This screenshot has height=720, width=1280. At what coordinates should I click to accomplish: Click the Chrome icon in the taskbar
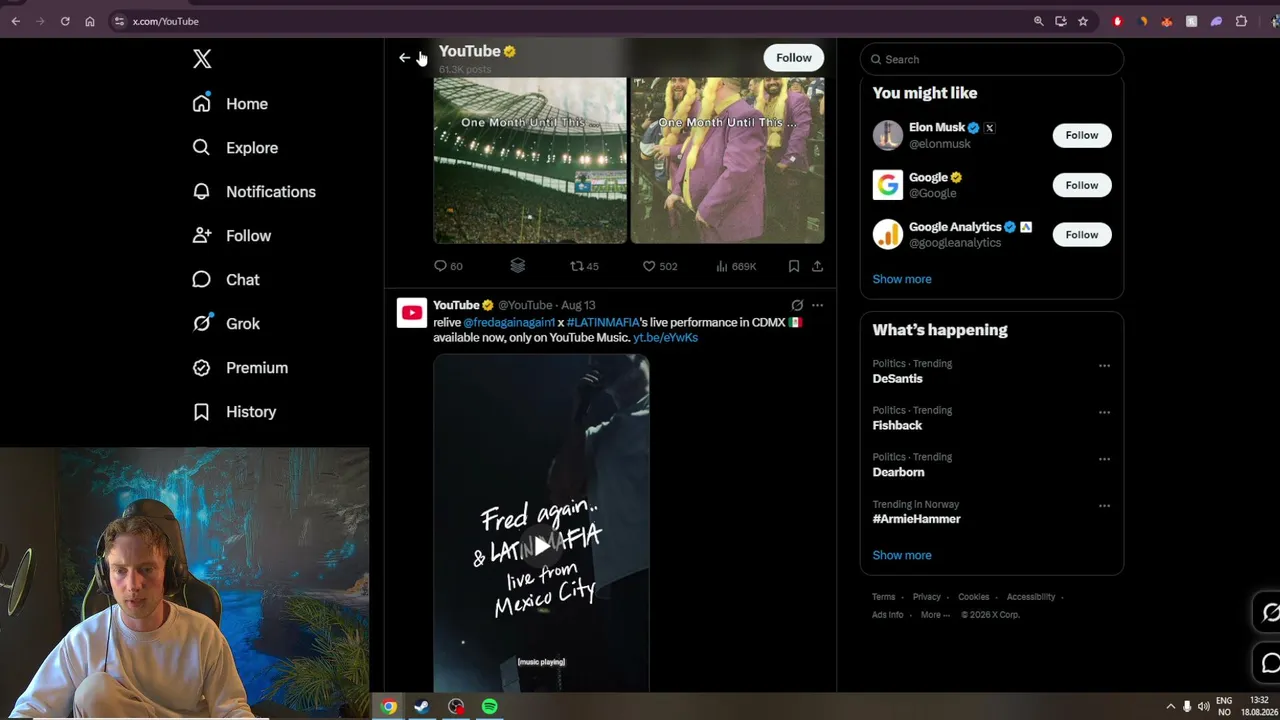tap(388, 707)
